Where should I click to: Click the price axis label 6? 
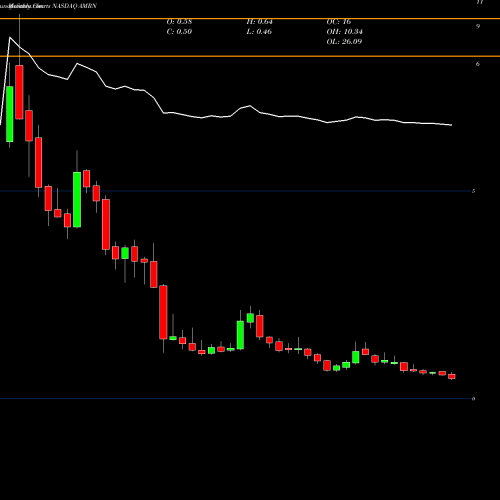478,64
